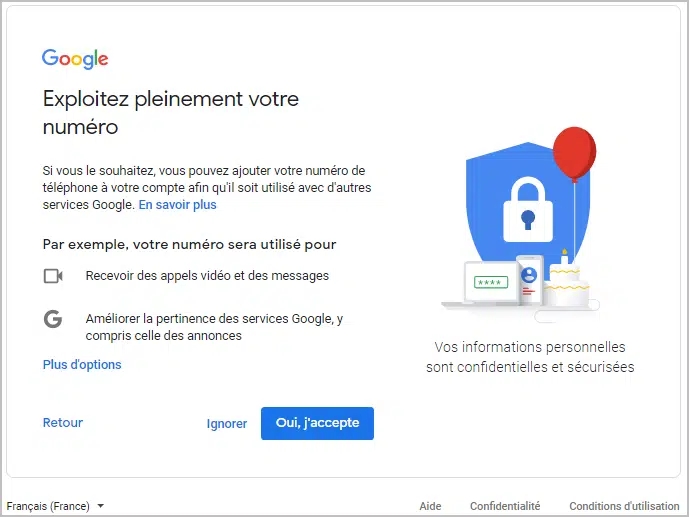Click the video camera icon

coord(53,276)
